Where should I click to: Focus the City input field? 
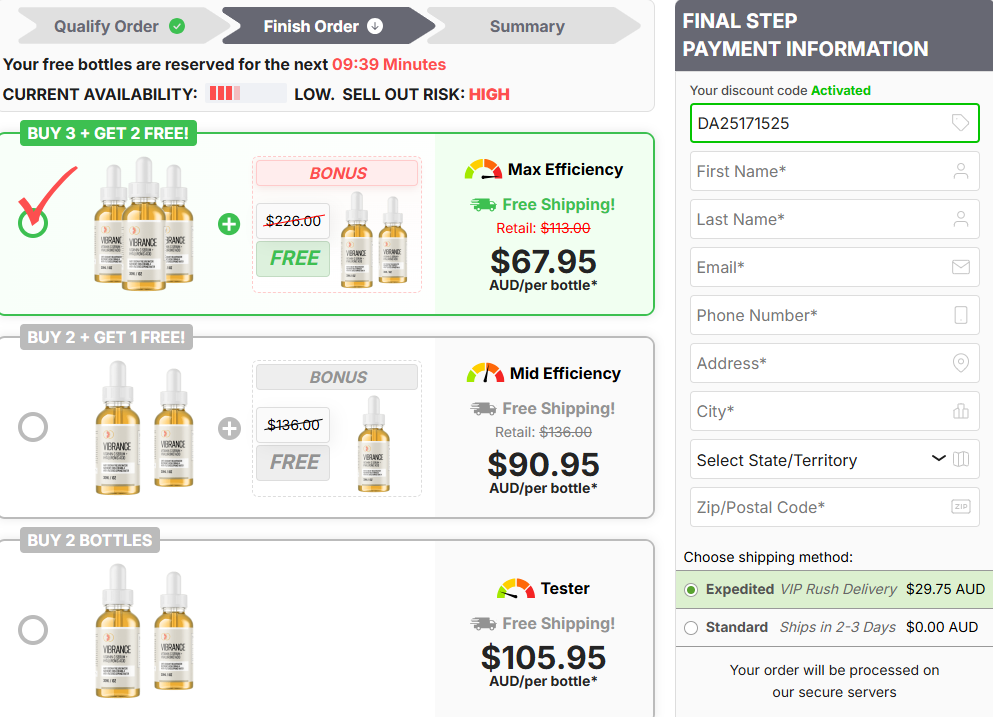[x=834, y=411]
